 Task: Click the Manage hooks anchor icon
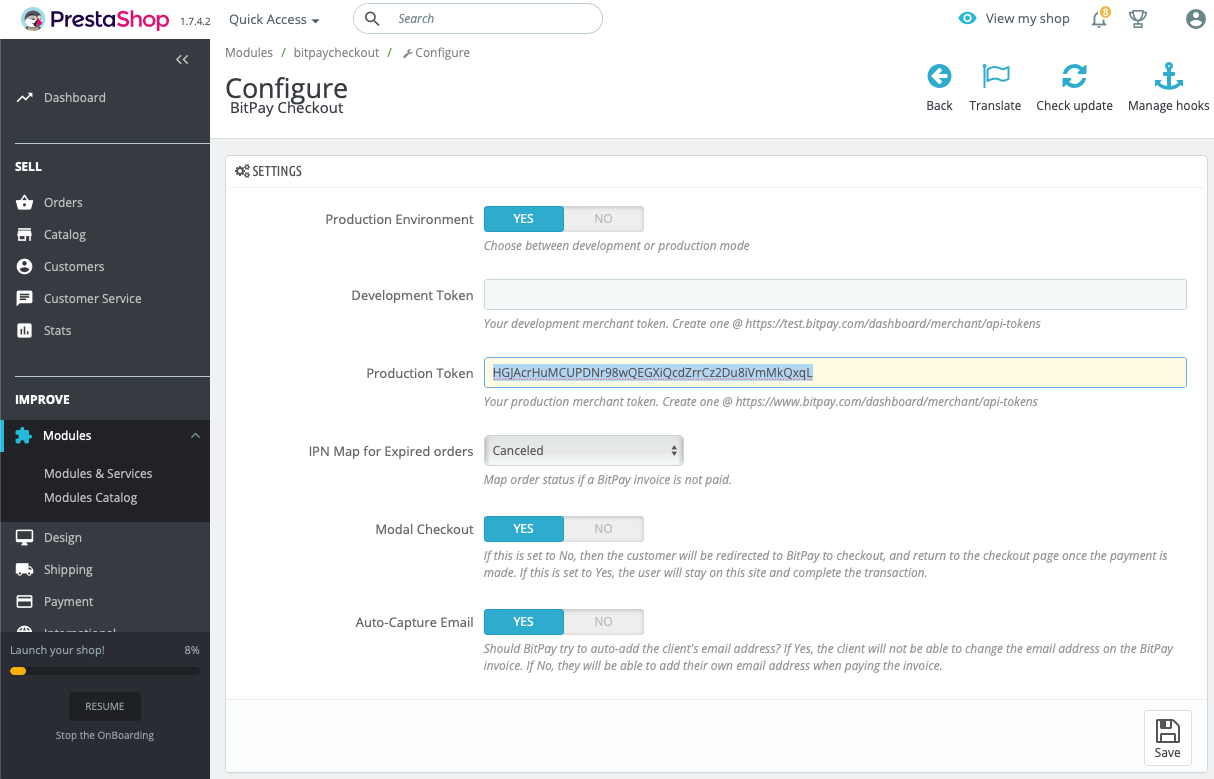(1168, 76)
